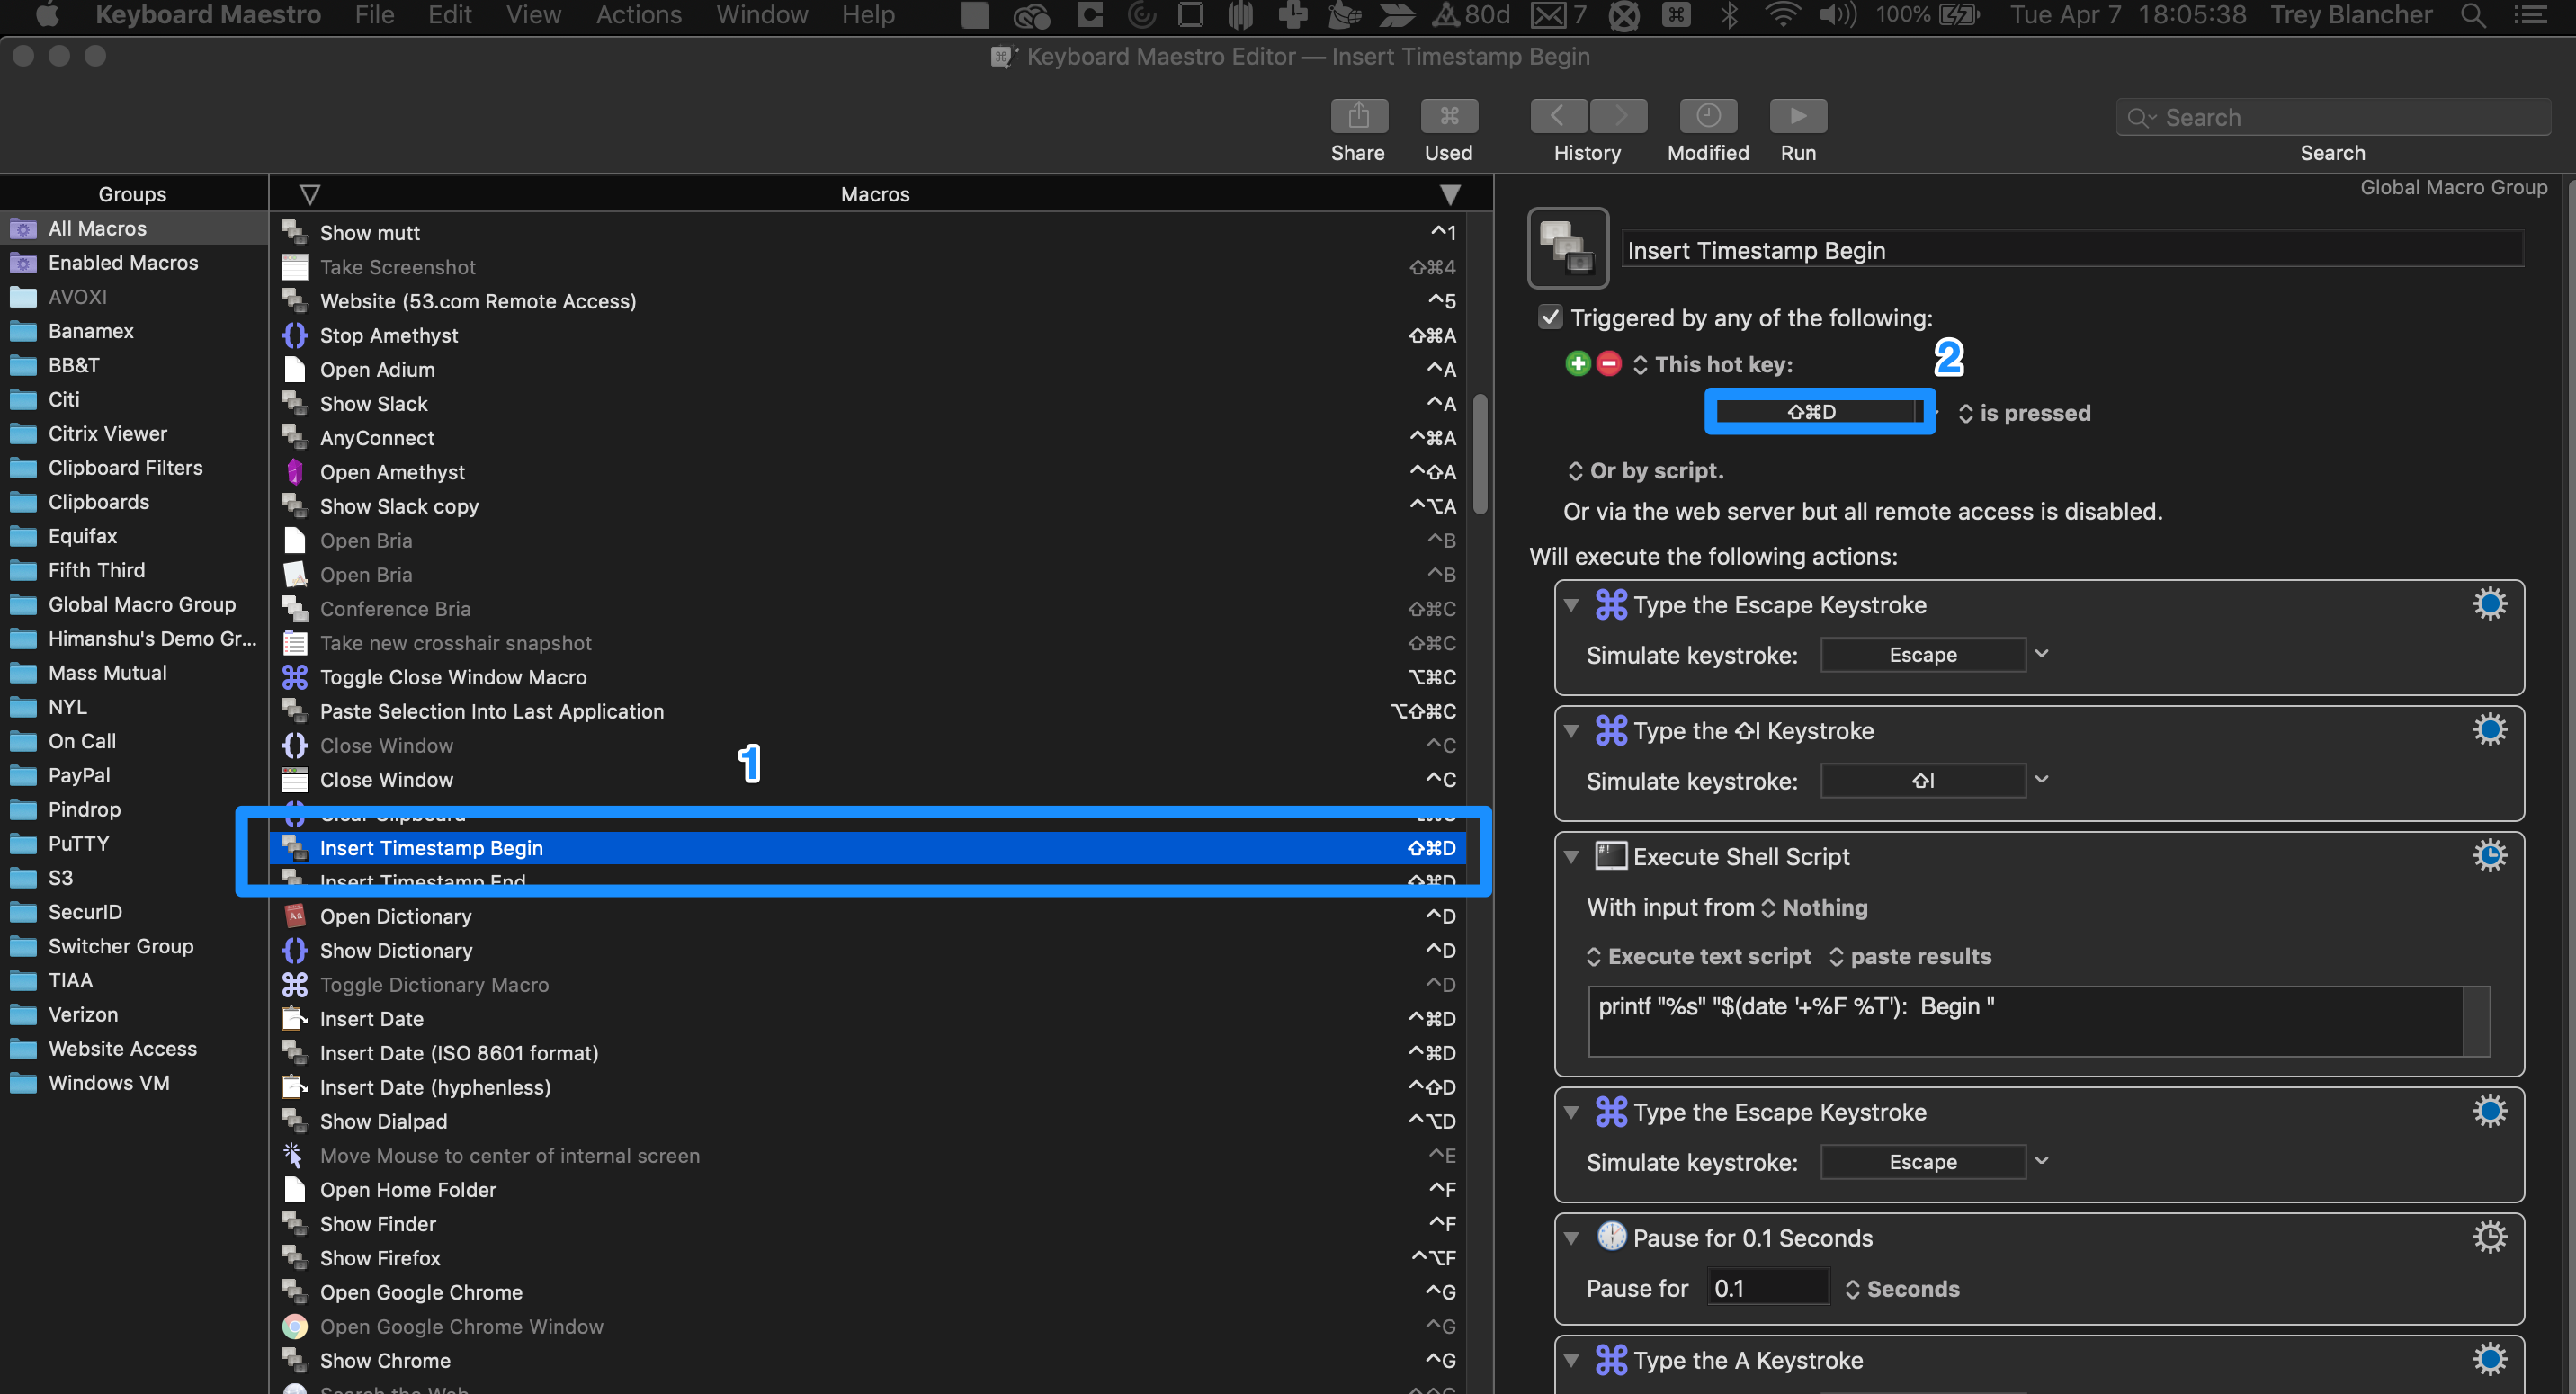Open the Actions menu
Screen dimensions: 2576x1394
coord(638,15)
